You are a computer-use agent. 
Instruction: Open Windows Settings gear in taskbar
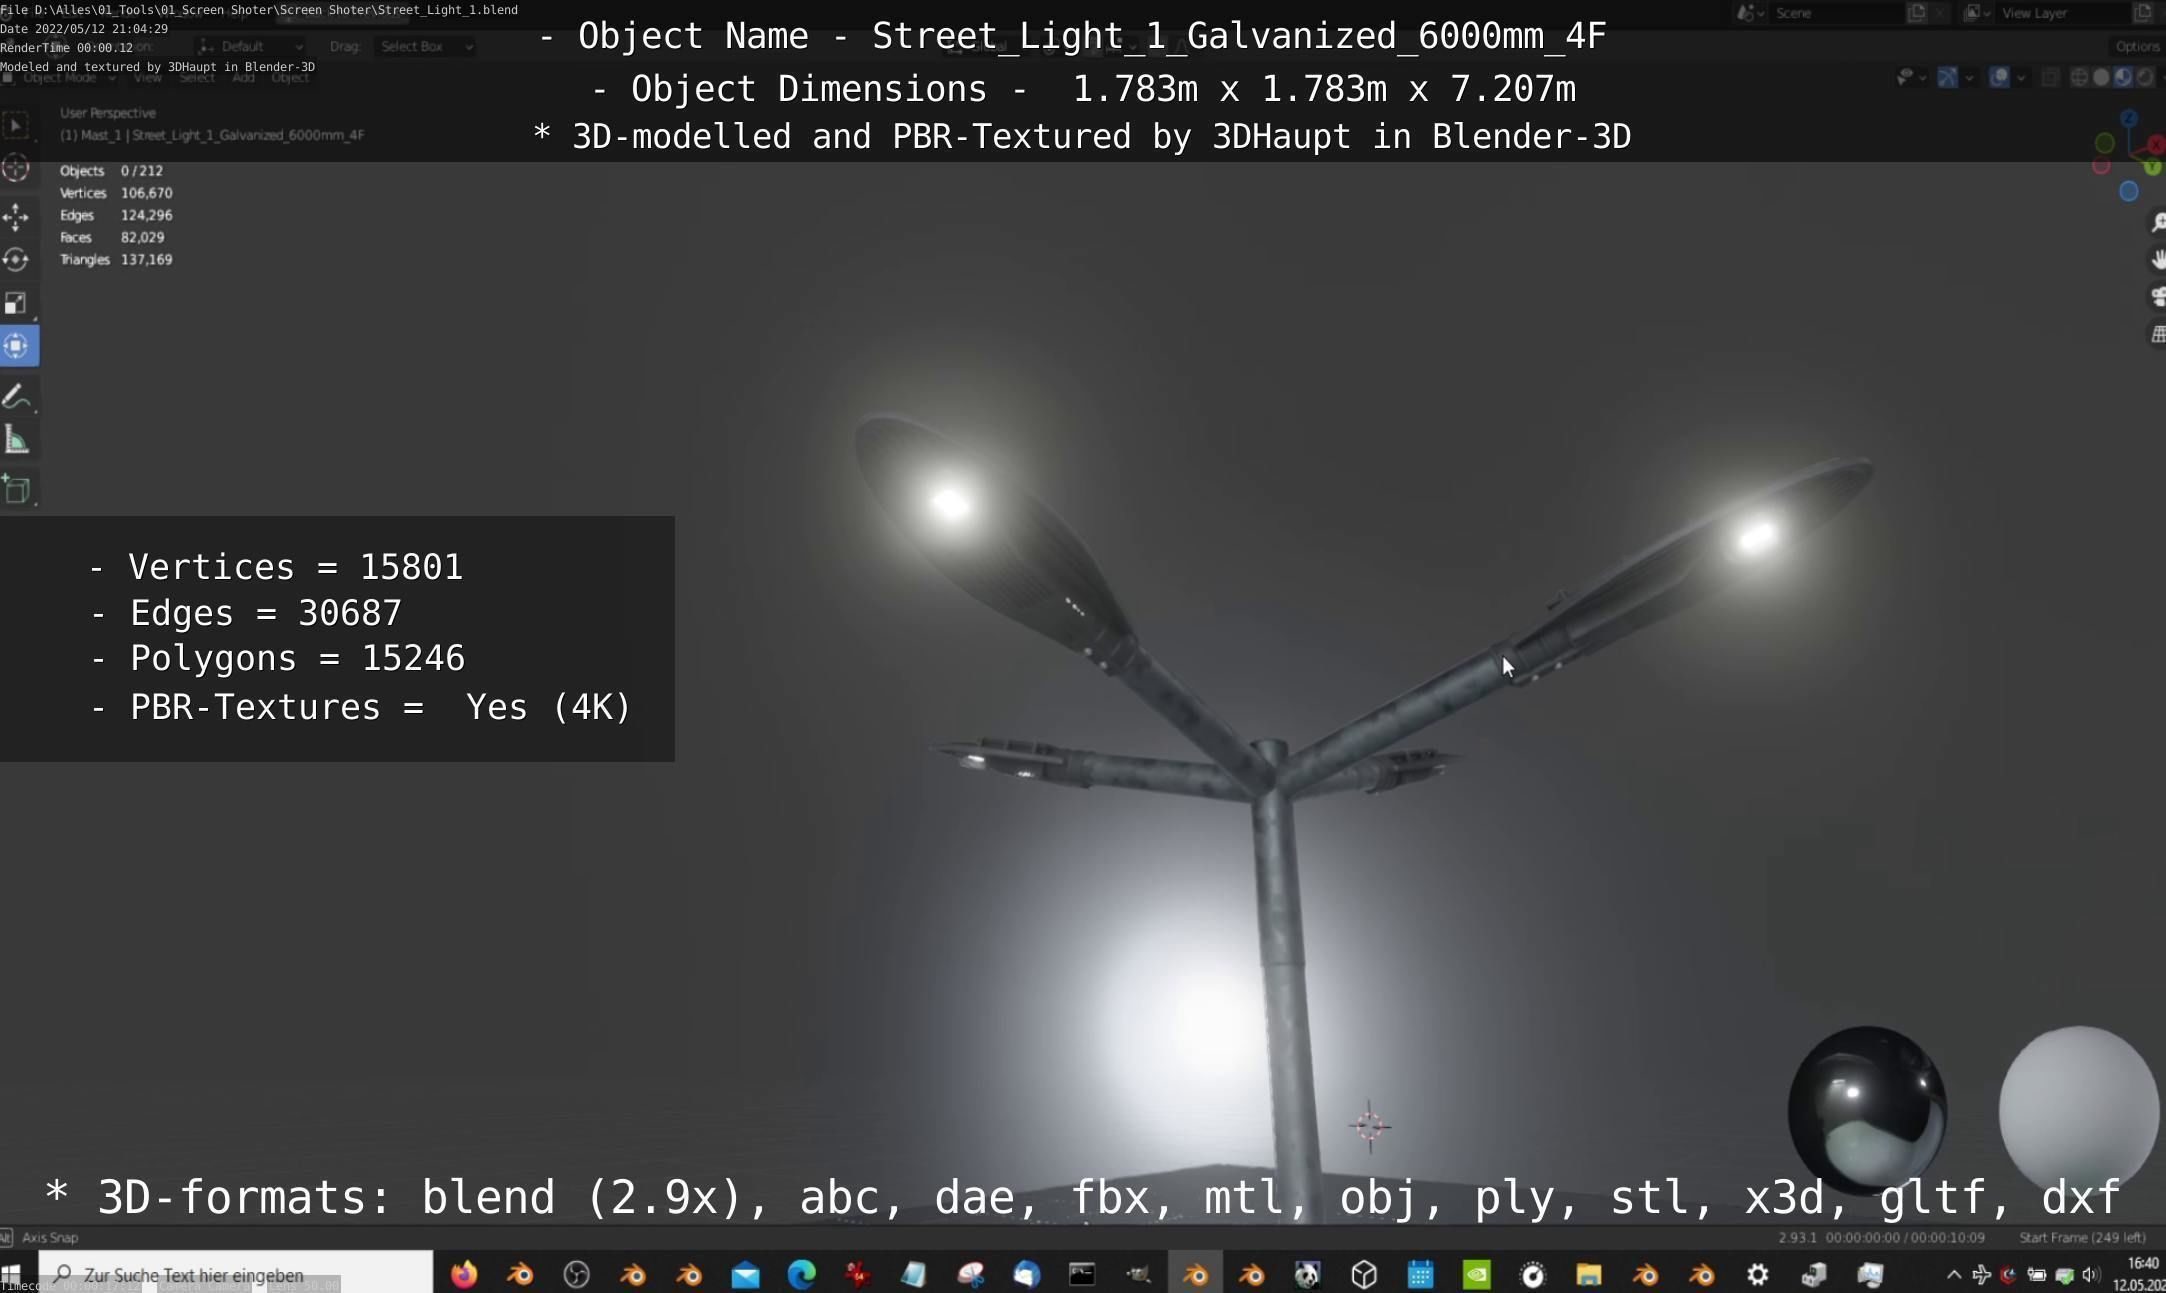pos(1757,1274)
